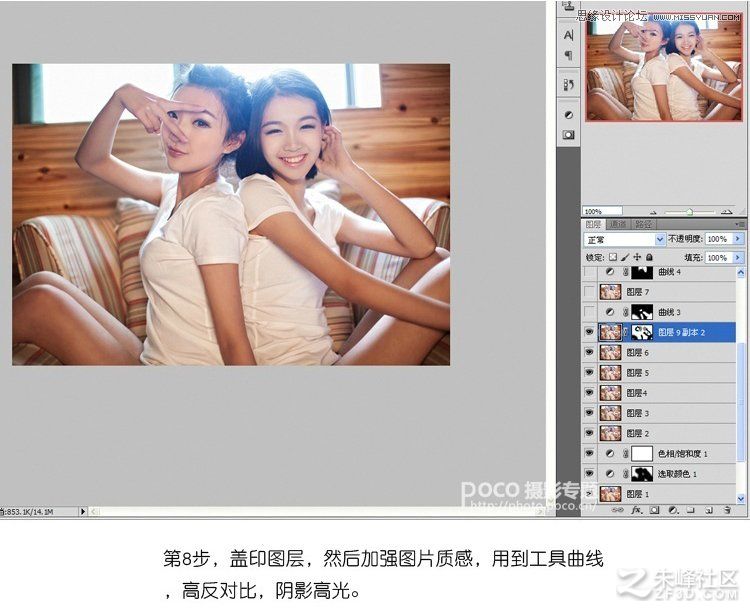Click the layers panel scroll up arrow

(x=741, y=272)
